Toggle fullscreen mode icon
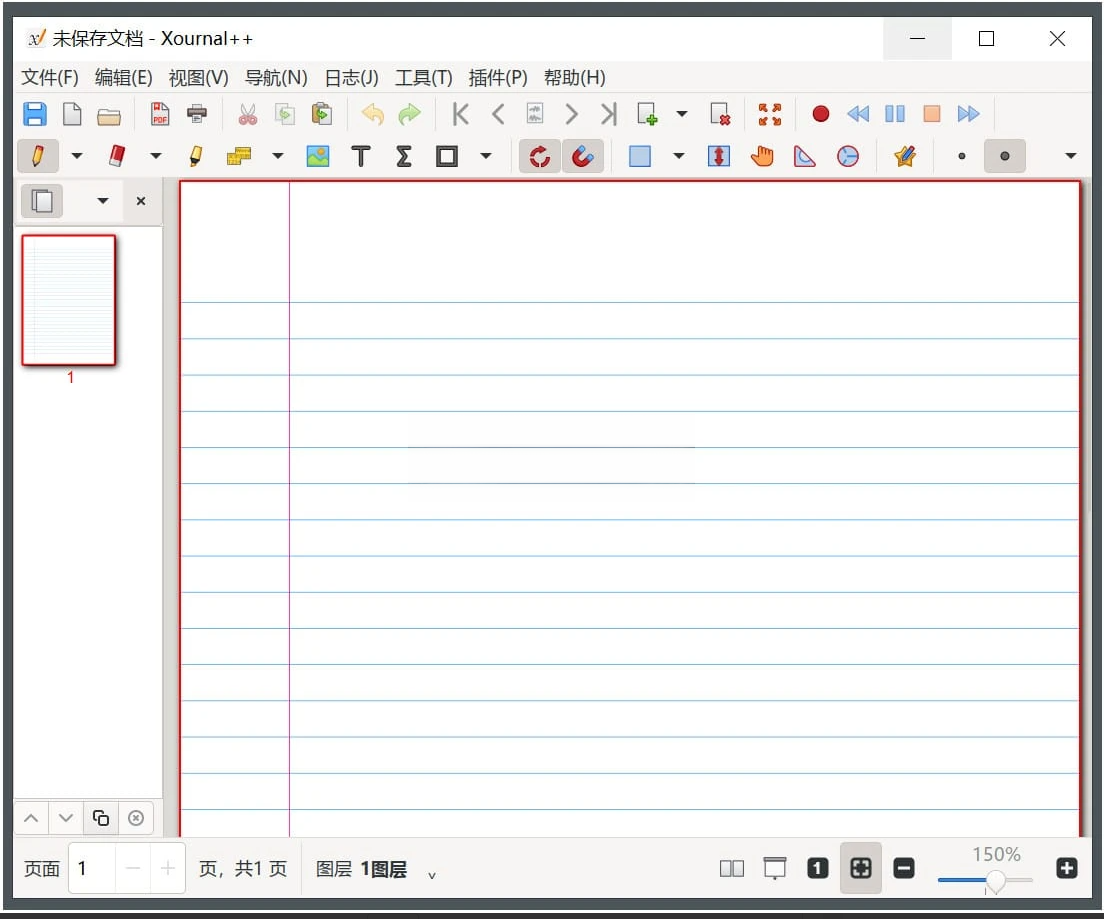Viewport: 1104px width, 919px height. tap(770, 114)
